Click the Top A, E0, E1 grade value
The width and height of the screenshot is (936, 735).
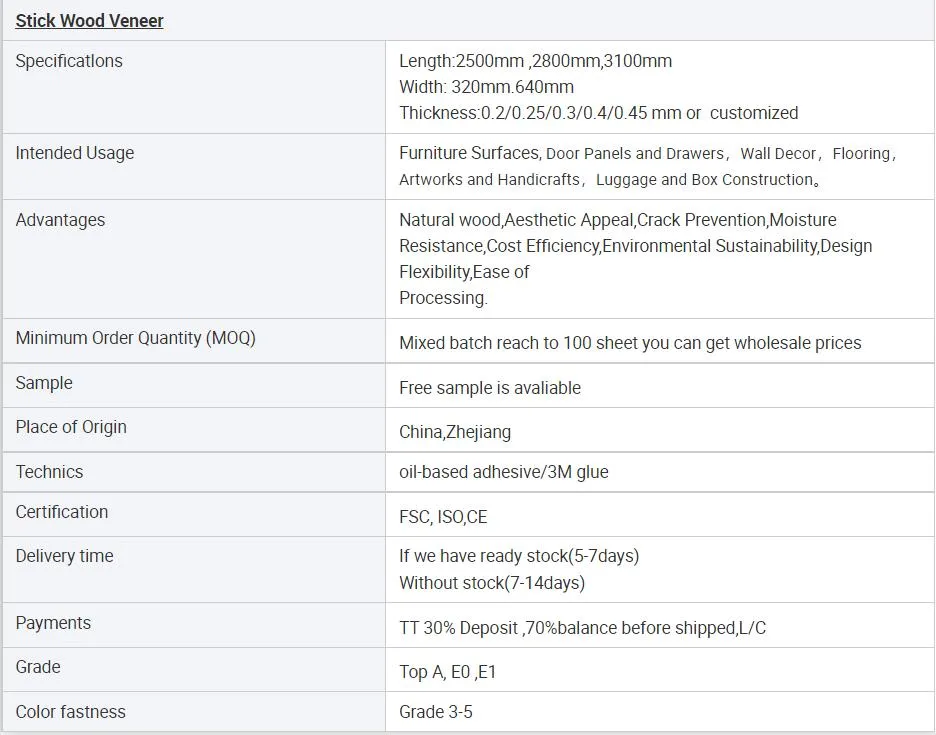(447, 672)
